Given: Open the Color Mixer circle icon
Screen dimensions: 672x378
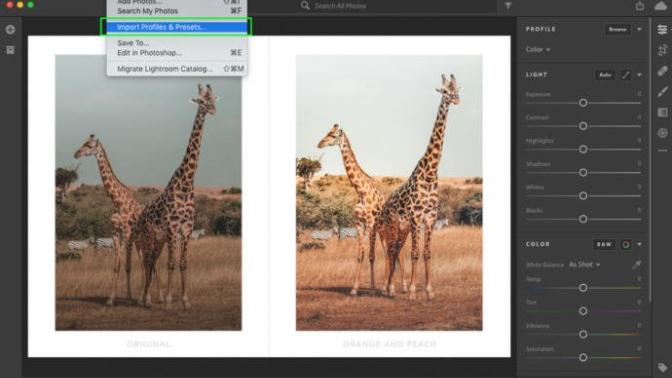Looking at the screenshot, I should point(626,245).
